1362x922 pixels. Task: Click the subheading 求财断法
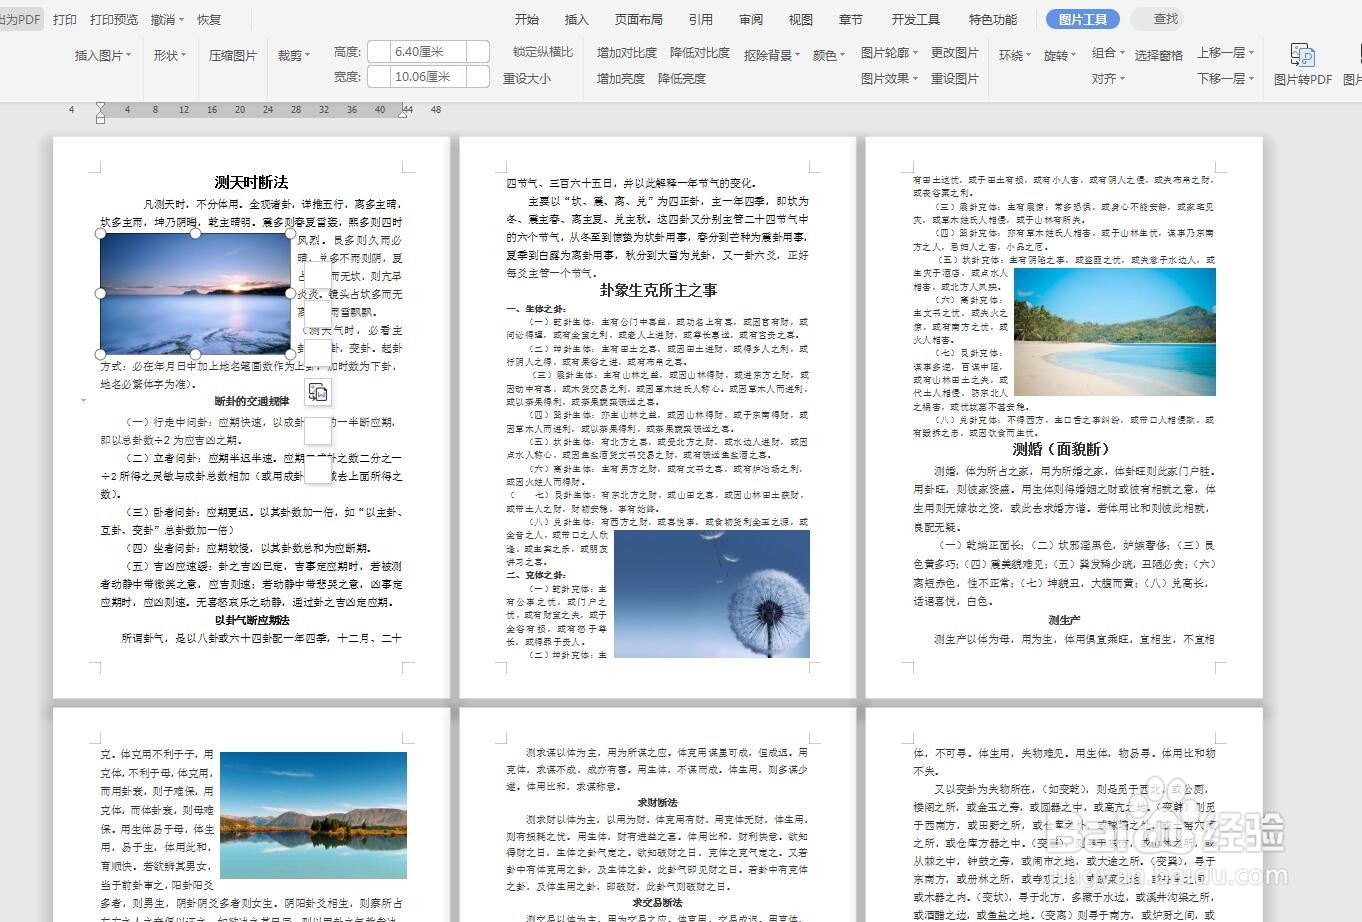coord(658,803)
